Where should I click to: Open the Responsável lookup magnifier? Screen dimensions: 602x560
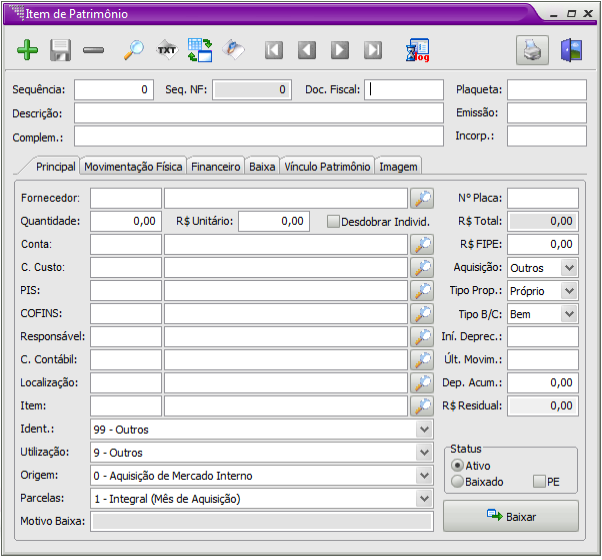(x=422, y=337)
